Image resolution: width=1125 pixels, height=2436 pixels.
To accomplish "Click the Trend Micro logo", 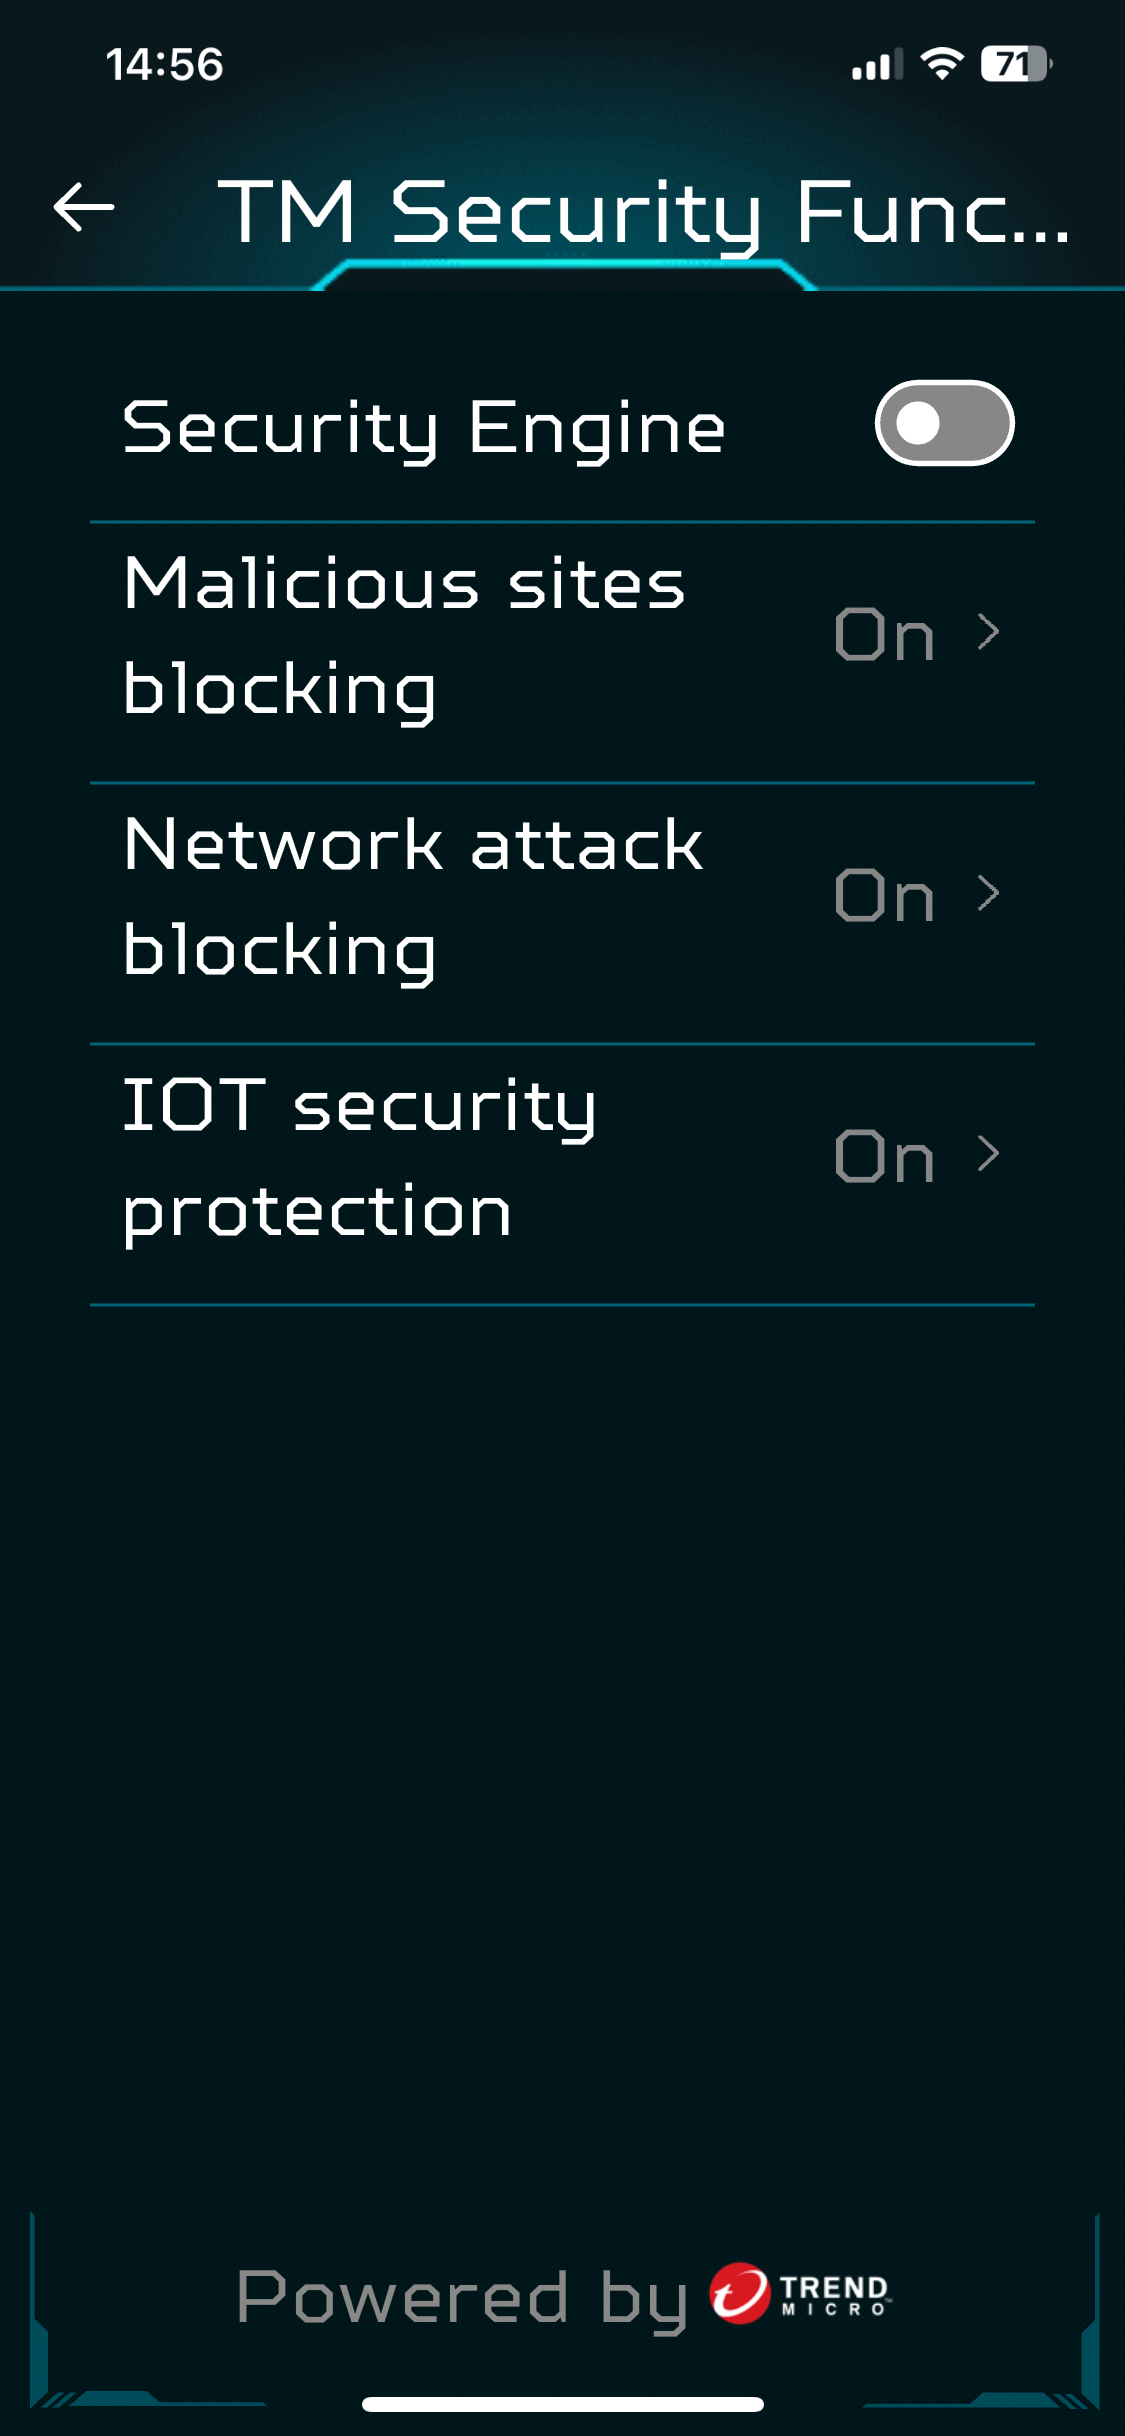I will click(800, 2293).
